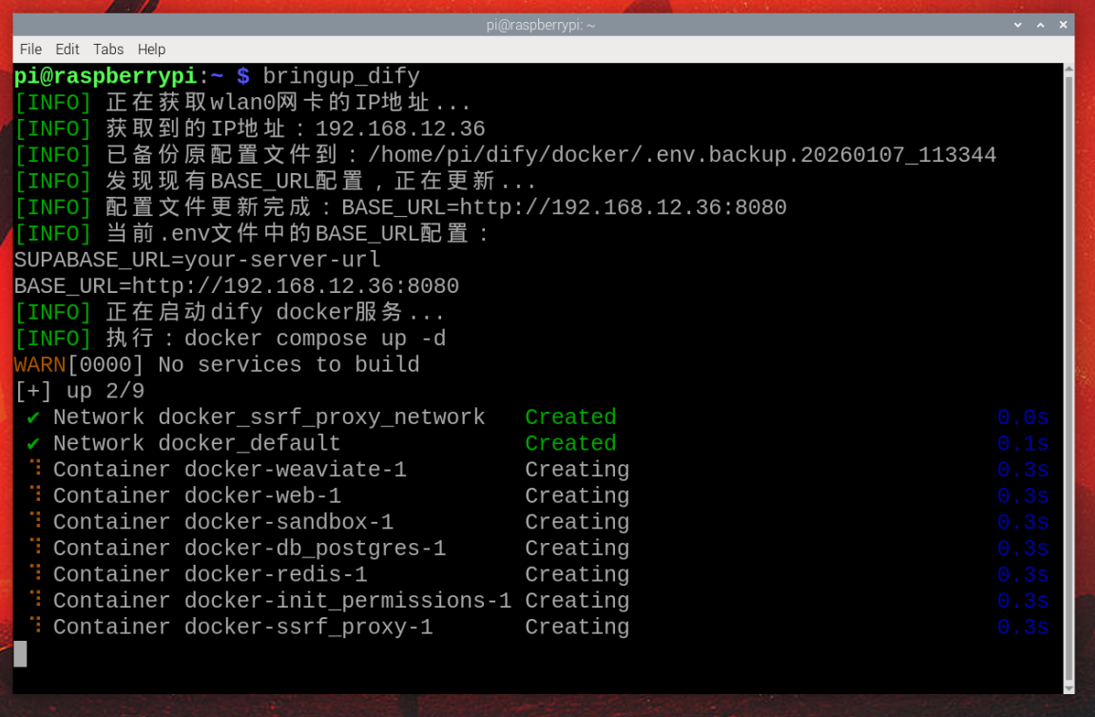Image resolution: width=1095 pixels, height=717 pixels.
Task: Click 'Creating' status for docker-redis-1
Action: (x=577, y=575)
